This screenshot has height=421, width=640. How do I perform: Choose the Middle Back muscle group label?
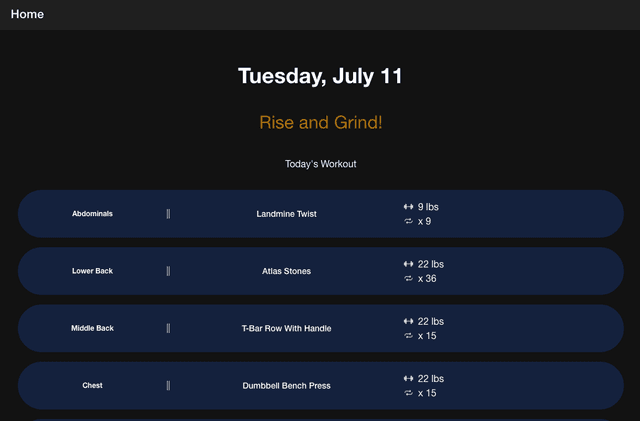92,328
